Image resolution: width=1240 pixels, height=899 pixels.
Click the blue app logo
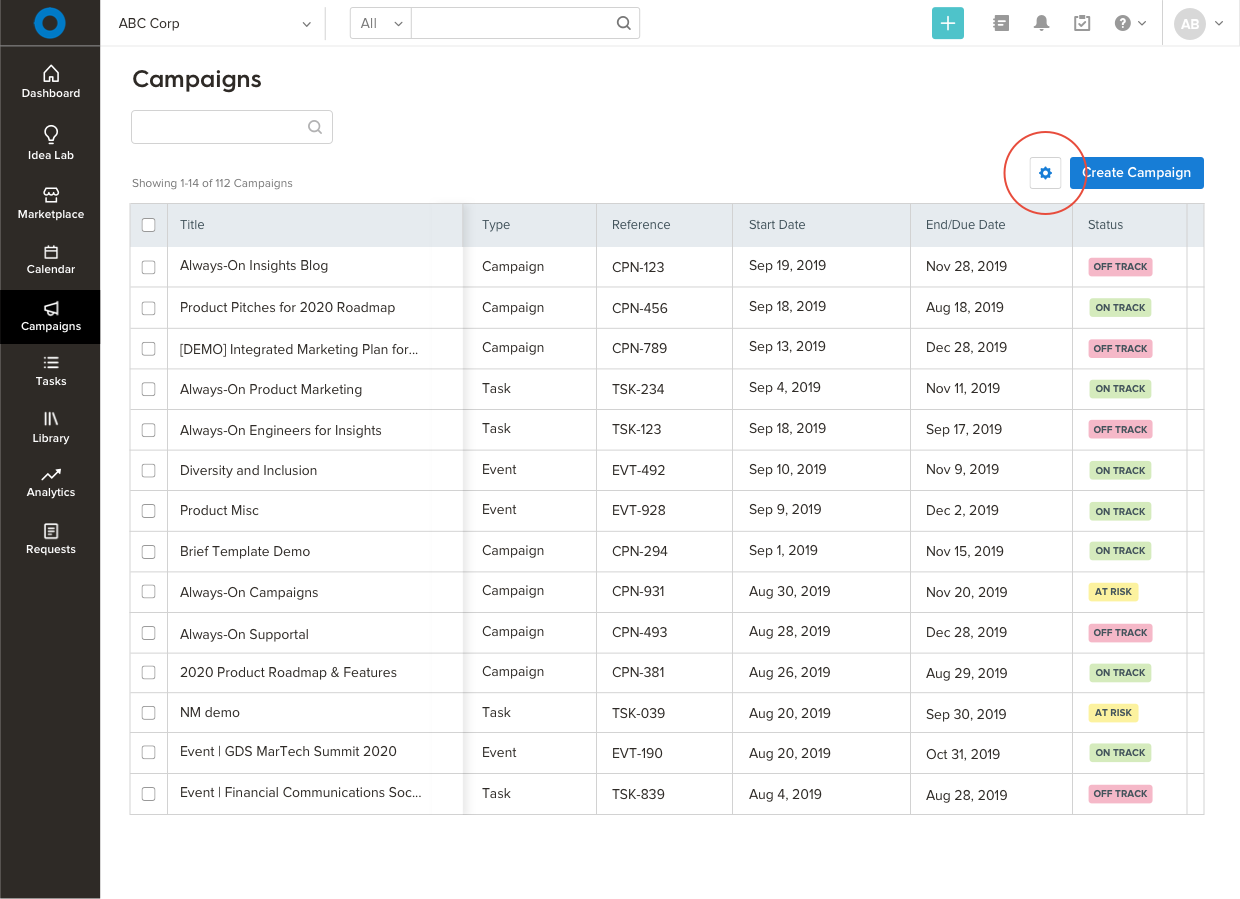[x=49, y=23]
